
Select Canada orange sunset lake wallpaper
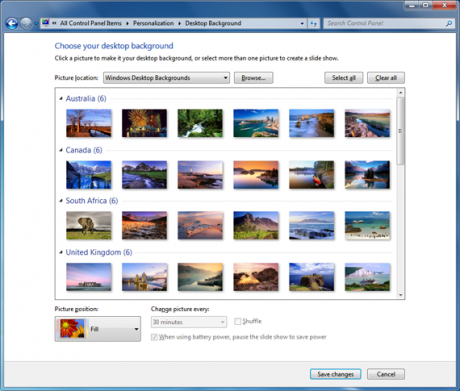point(256,175)
